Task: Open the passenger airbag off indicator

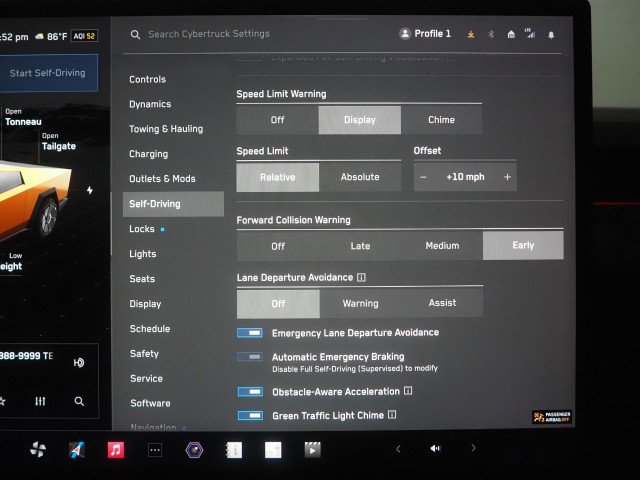Action: coord(551,417)
